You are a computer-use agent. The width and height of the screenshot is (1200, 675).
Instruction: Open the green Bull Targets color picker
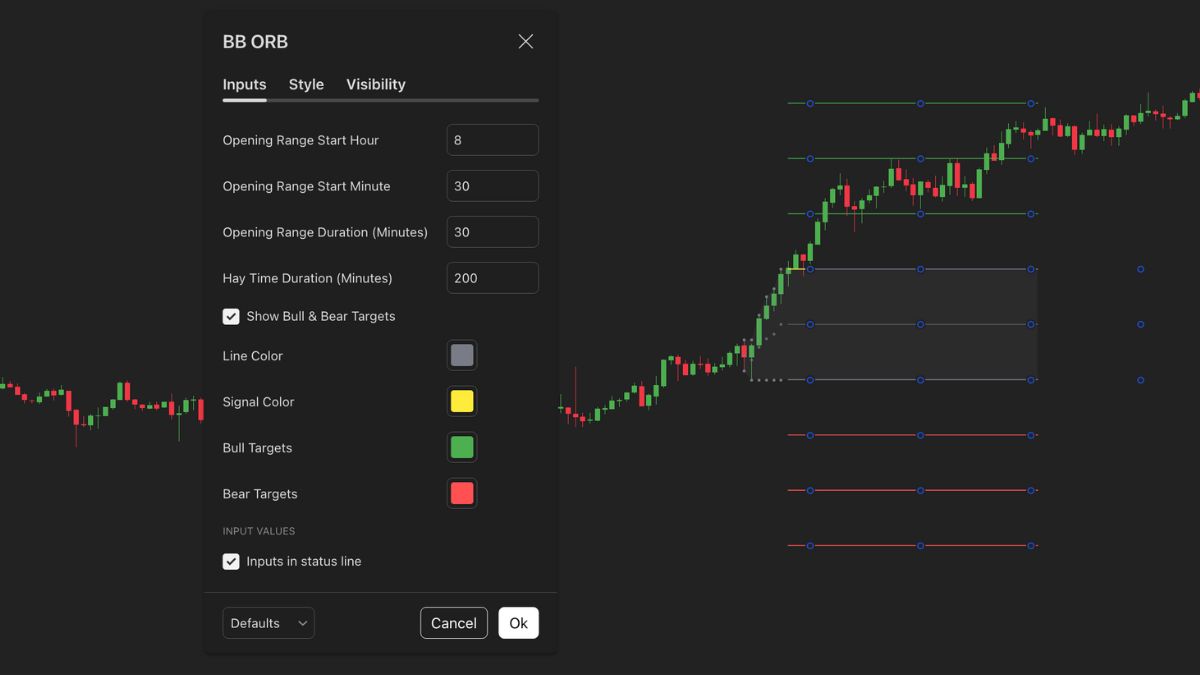point(462,447)
